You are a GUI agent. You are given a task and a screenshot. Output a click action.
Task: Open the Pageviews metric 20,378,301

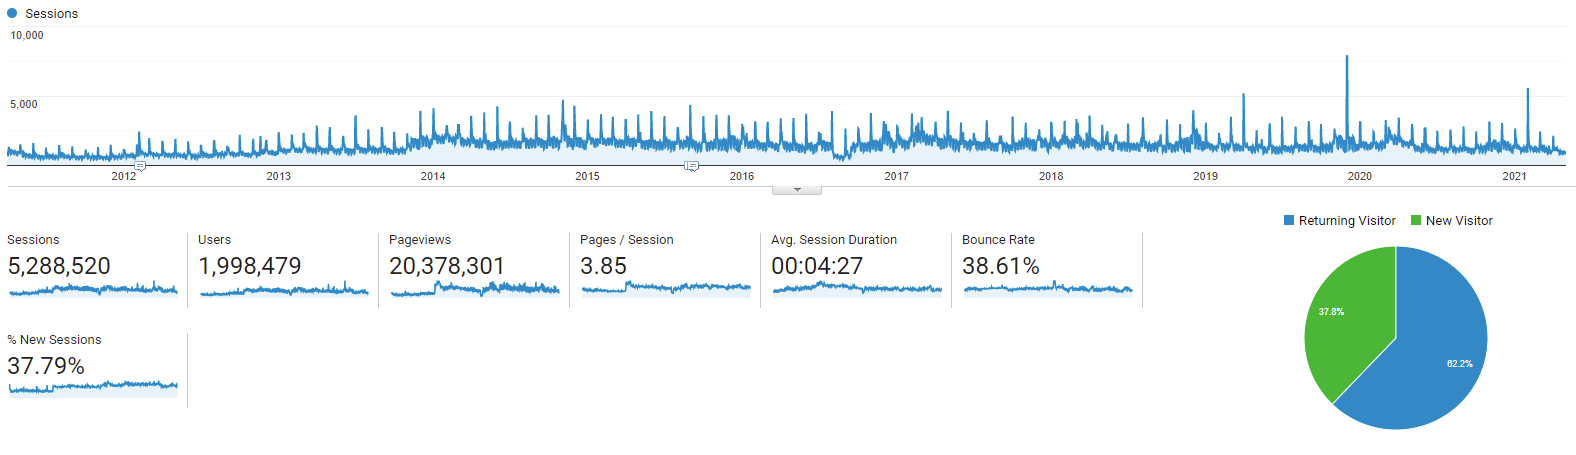pos(446,266)
